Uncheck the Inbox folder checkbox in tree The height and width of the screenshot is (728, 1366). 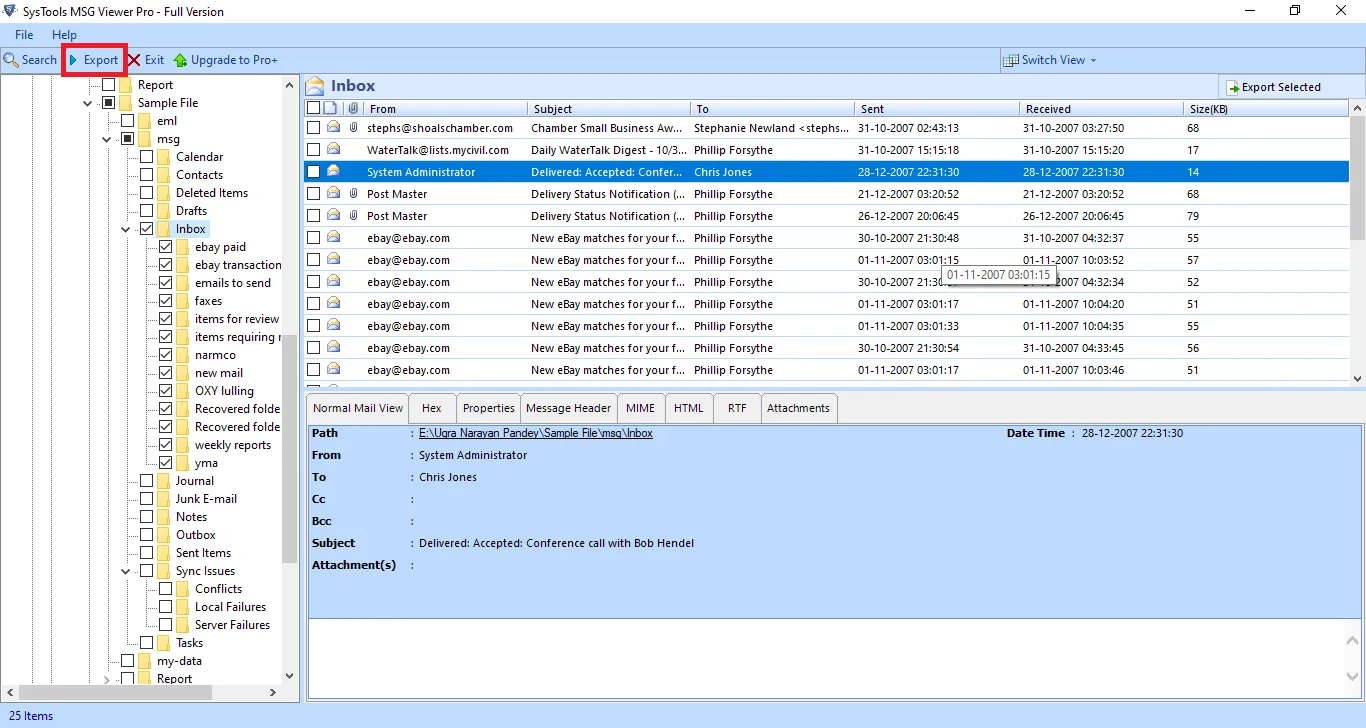click(147, 229)
